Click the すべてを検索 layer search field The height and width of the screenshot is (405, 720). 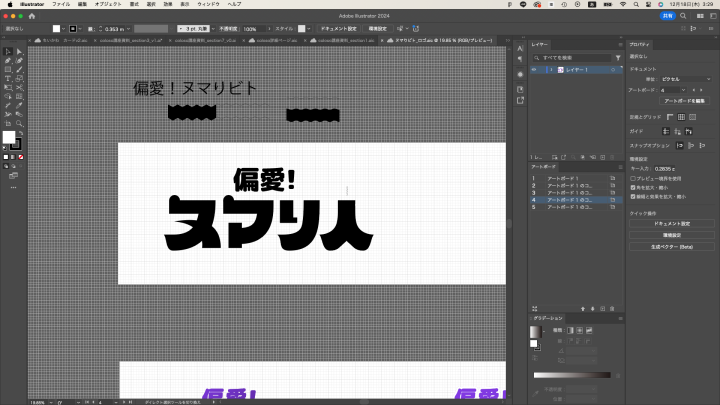pyautogui.click(x=572, y=58)
